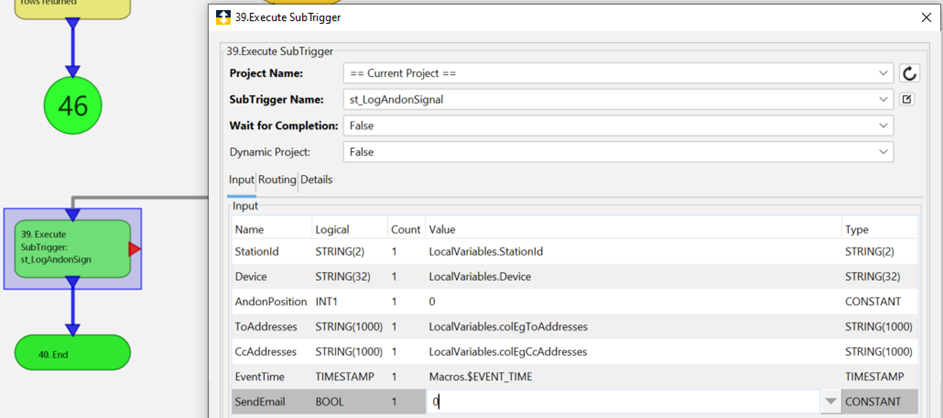Screen dimensions: 943x418
Task: Click the AndonPosition value cell
Action: [x=632, y=302]
